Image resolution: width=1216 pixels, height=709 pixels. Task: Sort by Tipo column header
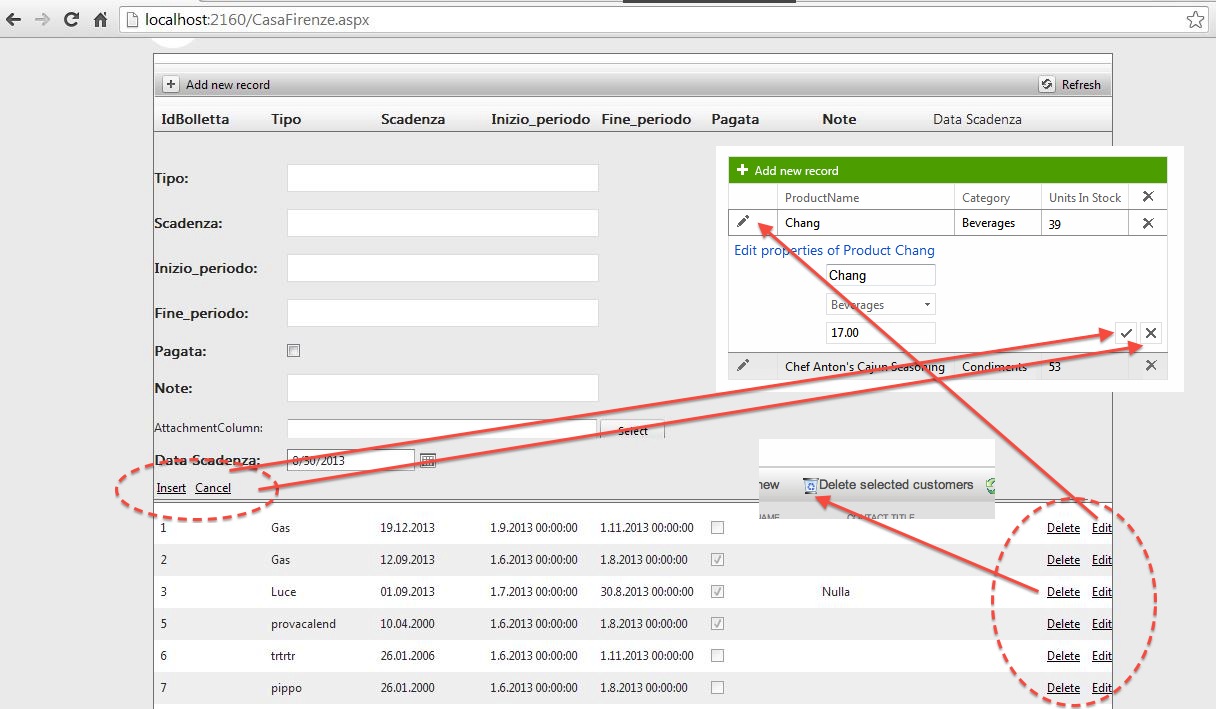(286, 119)
